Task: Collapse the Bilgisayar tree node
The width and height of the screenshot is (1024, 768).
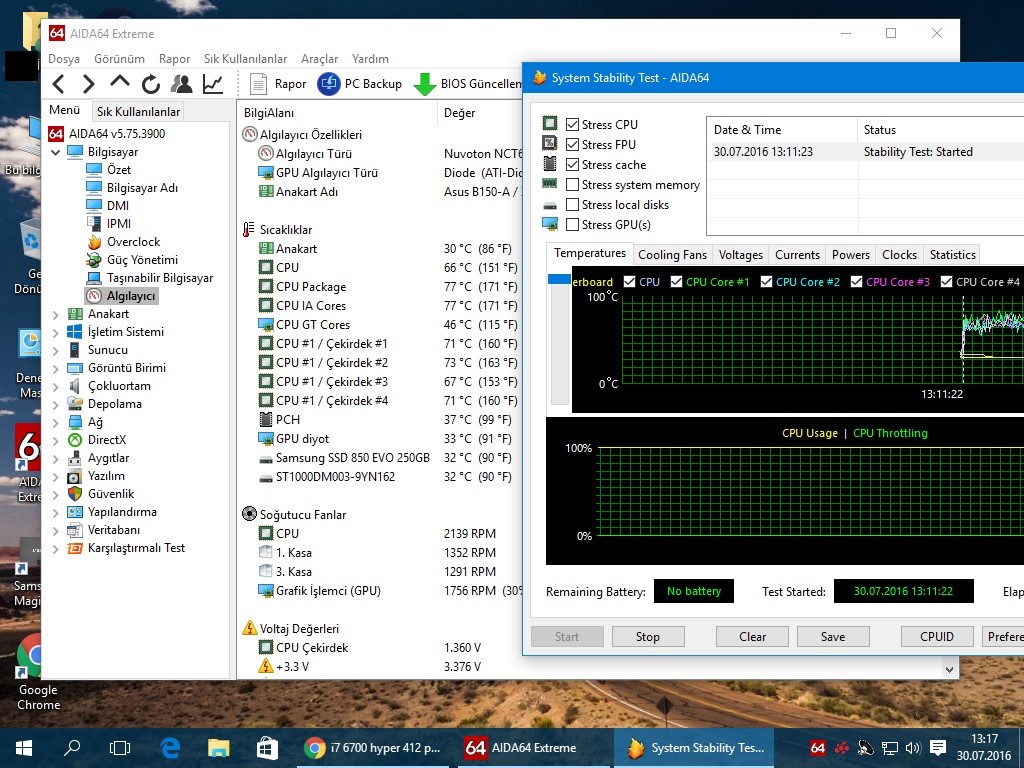Action: click(56, 152)
